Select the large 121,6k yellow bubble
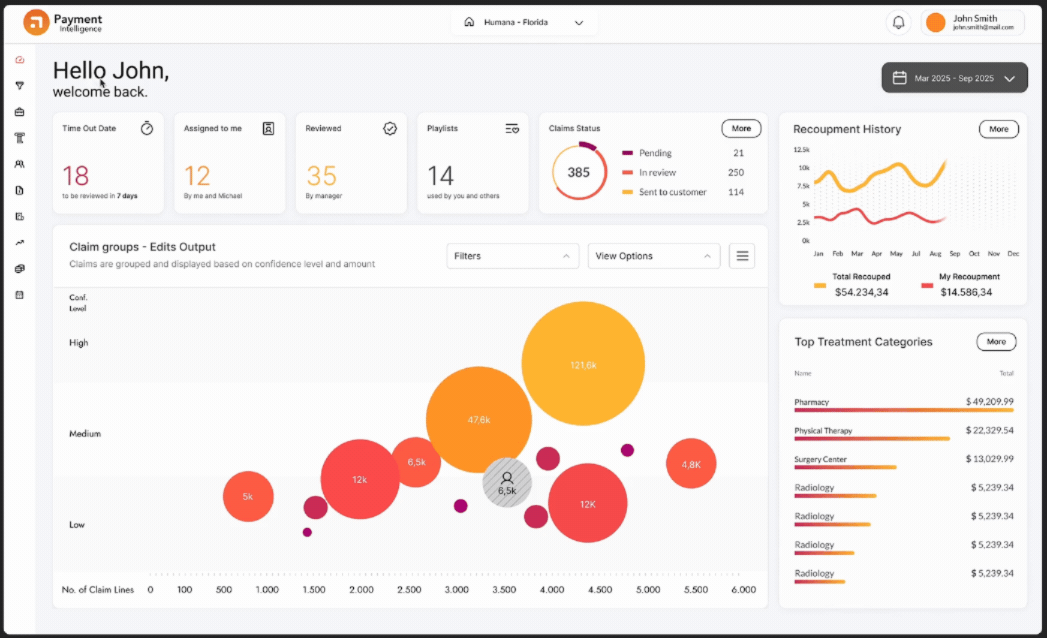1047x638 pixels. pyautogui.click(x=583, y=364)
